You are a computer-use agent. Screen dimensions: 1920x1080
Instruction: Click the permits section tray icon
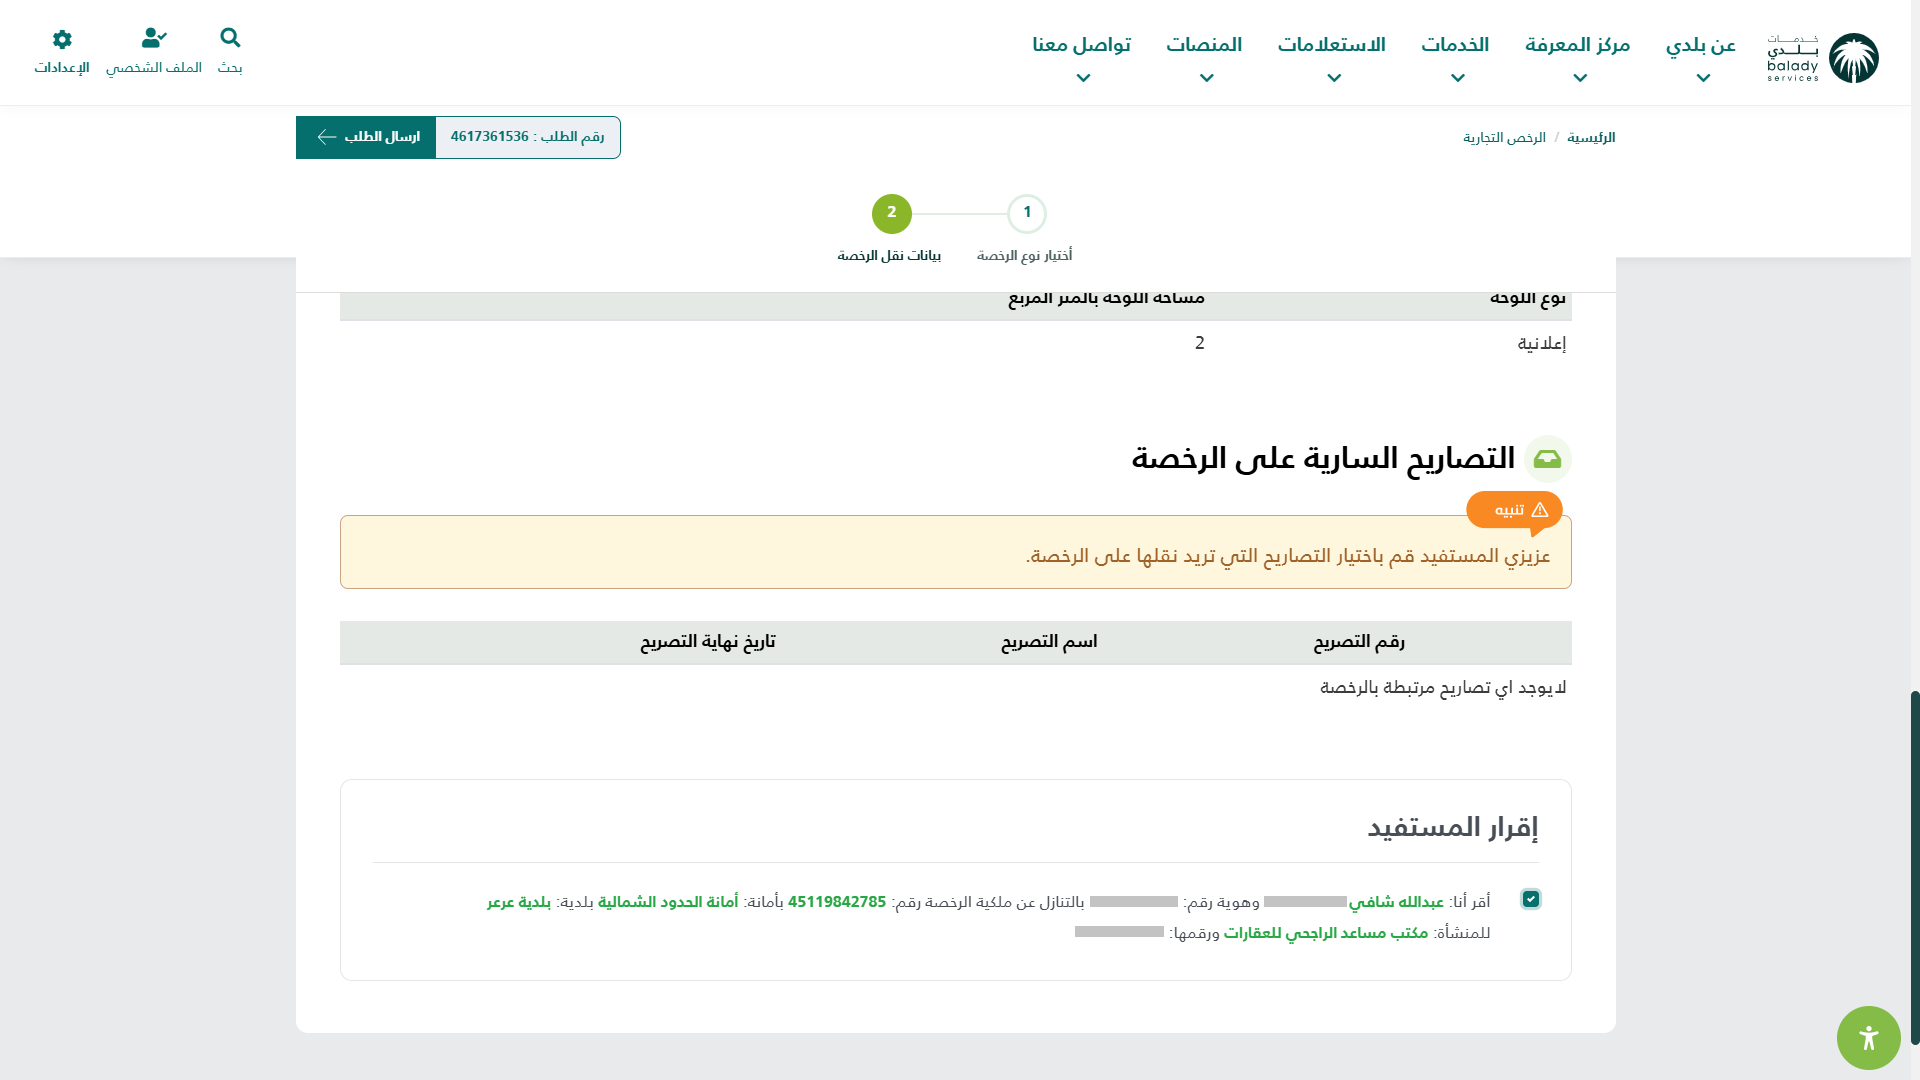point(1547,459)
